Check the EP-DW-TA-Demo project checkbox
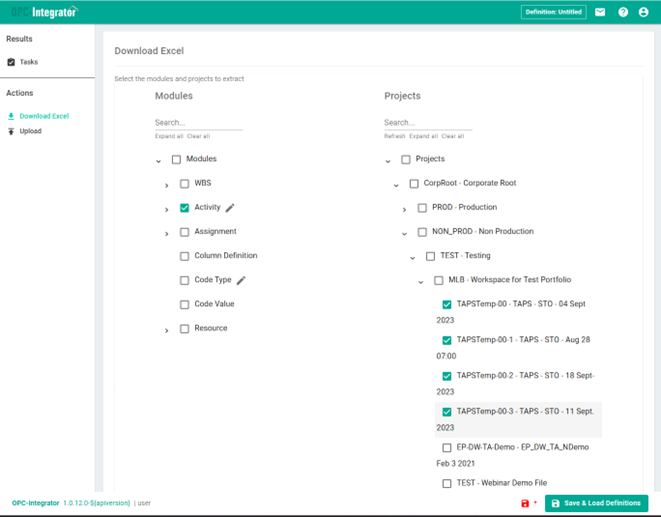 [x=447, y=447]
